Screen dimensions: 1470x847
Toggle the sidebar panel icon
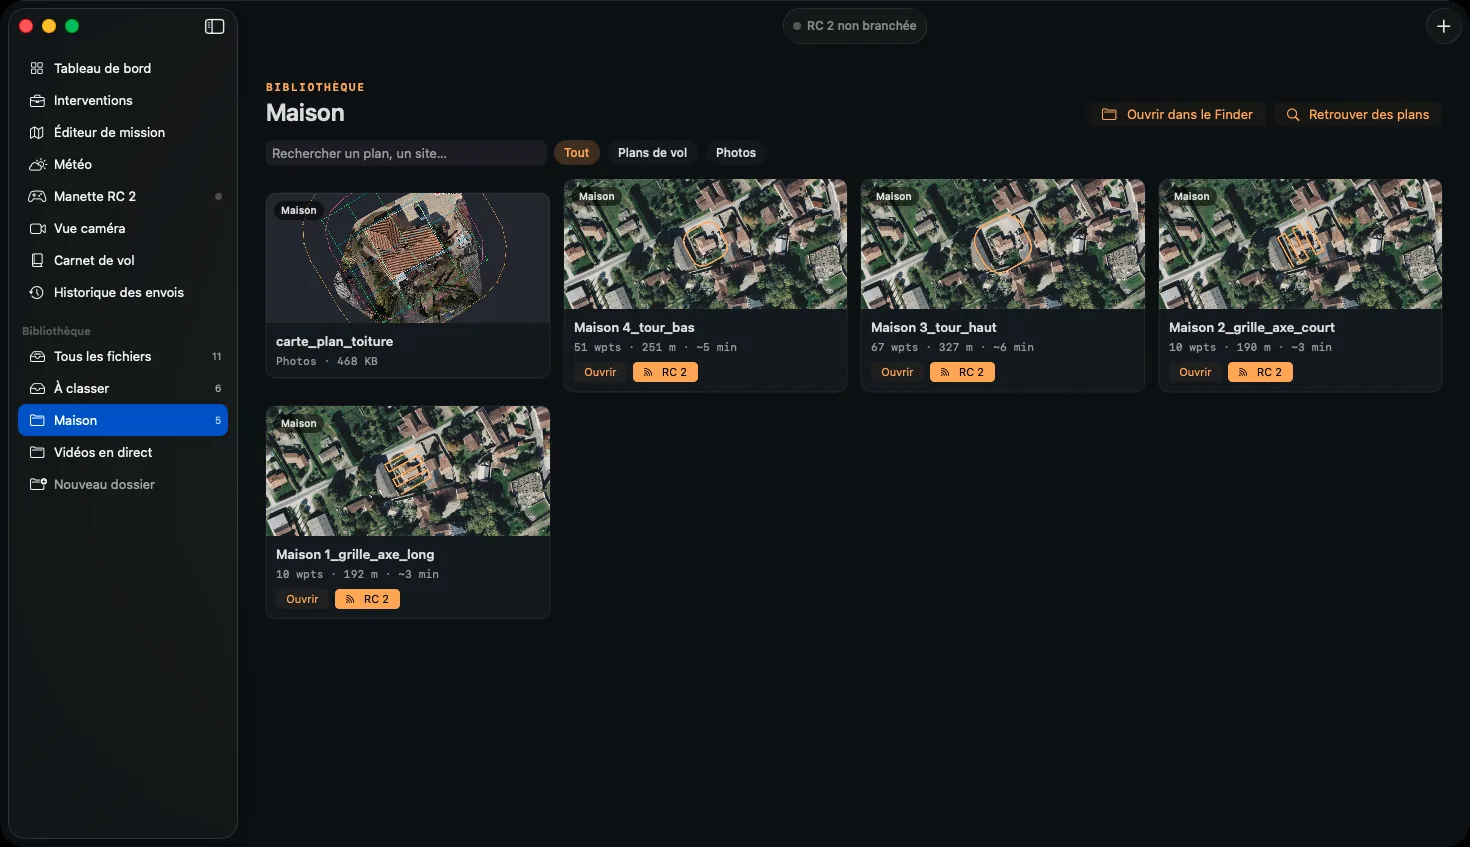[214, 26]
